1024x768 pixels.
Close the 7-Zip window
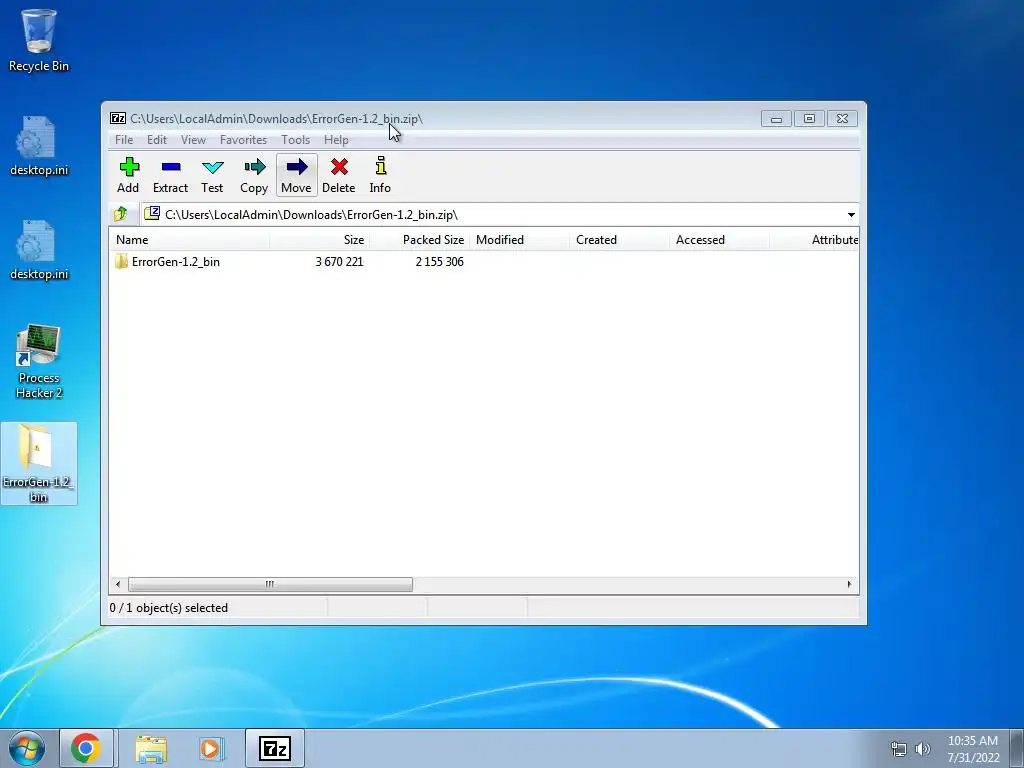point(842,119)
